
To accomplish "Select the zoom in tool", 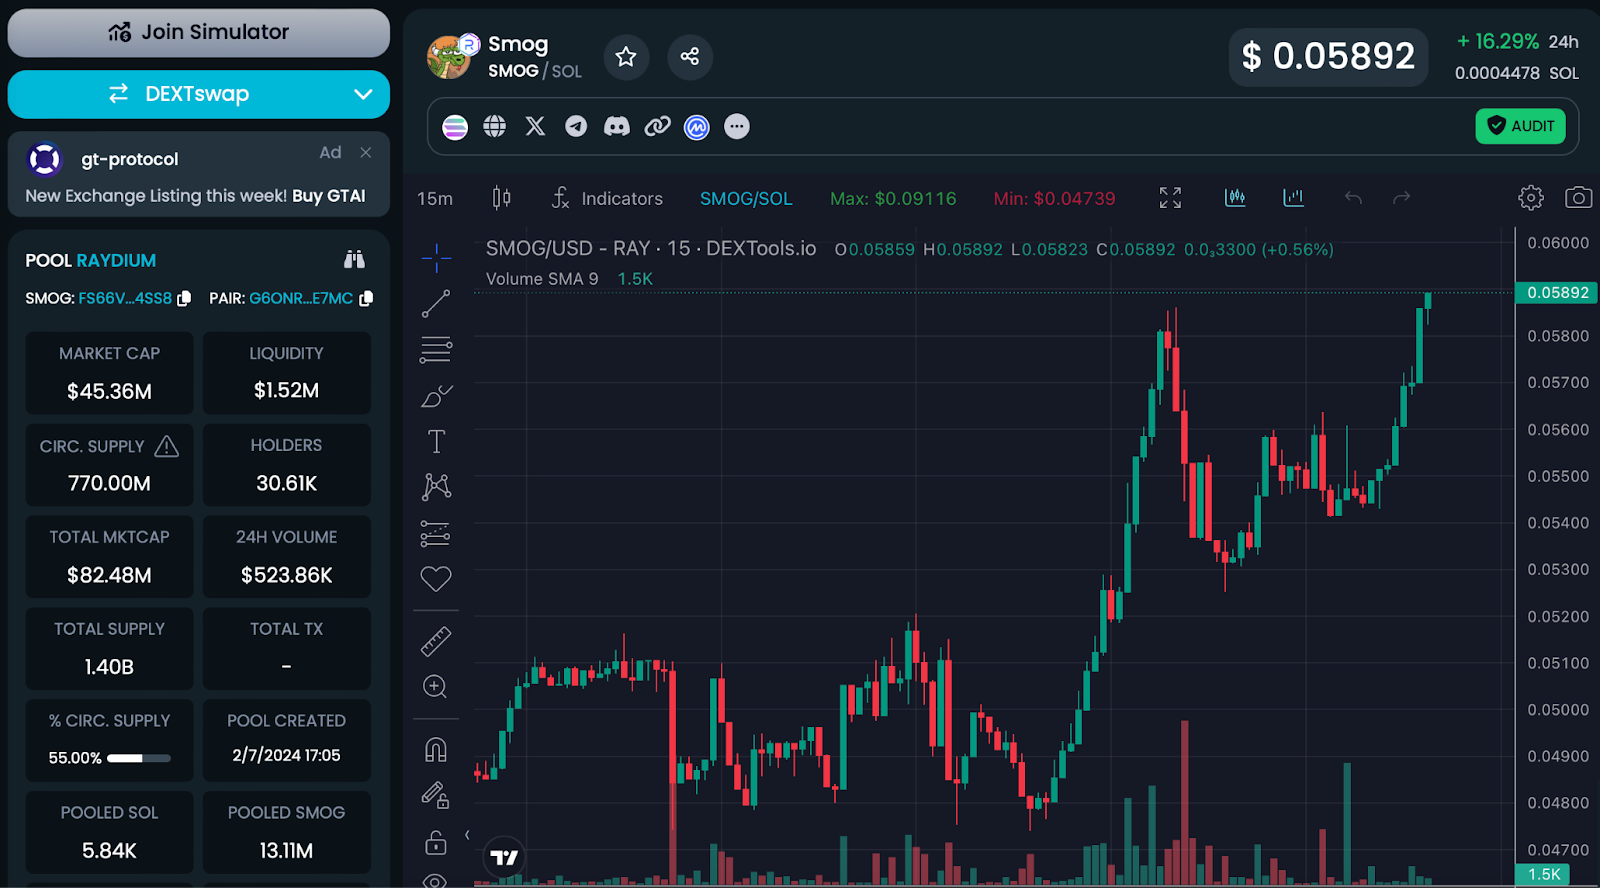I will pos(435,687).
